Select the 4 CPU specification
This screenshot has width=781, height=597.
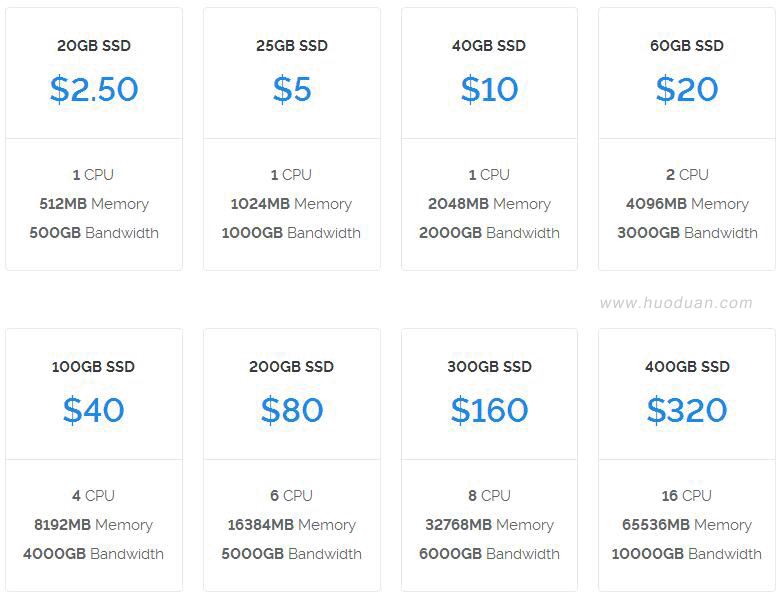click(x=93, y=495)
